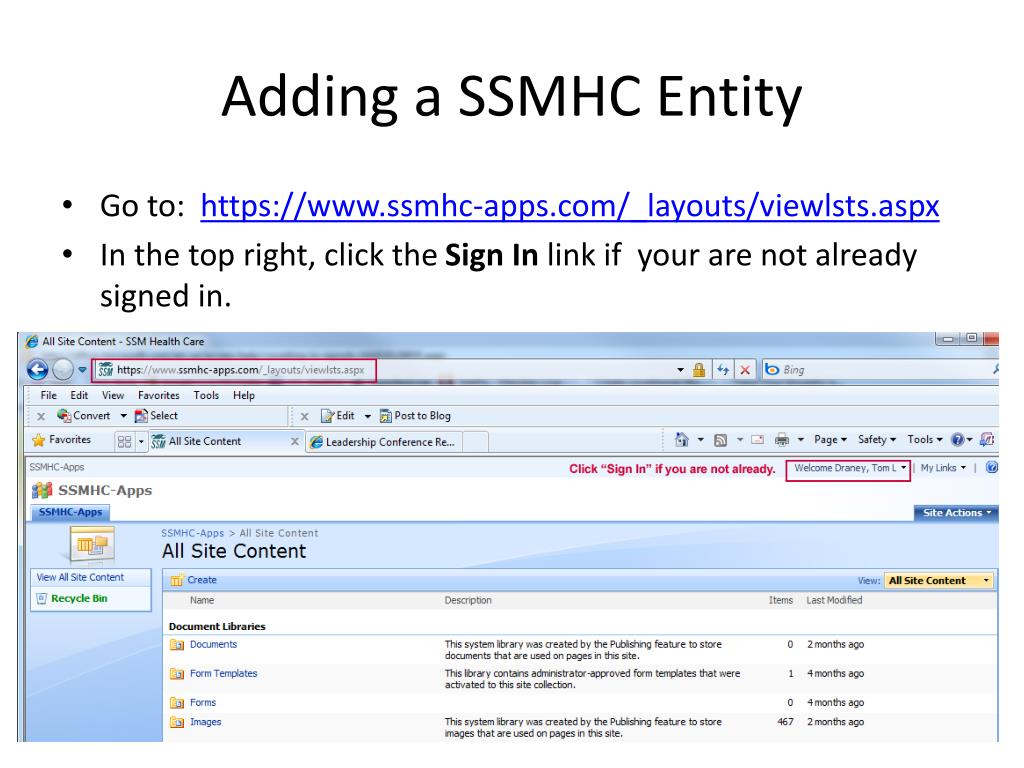Close the Edit/Post to Blog toolbar X
The width and height of the screenshot is (1024, 768).
coord(304,416)
